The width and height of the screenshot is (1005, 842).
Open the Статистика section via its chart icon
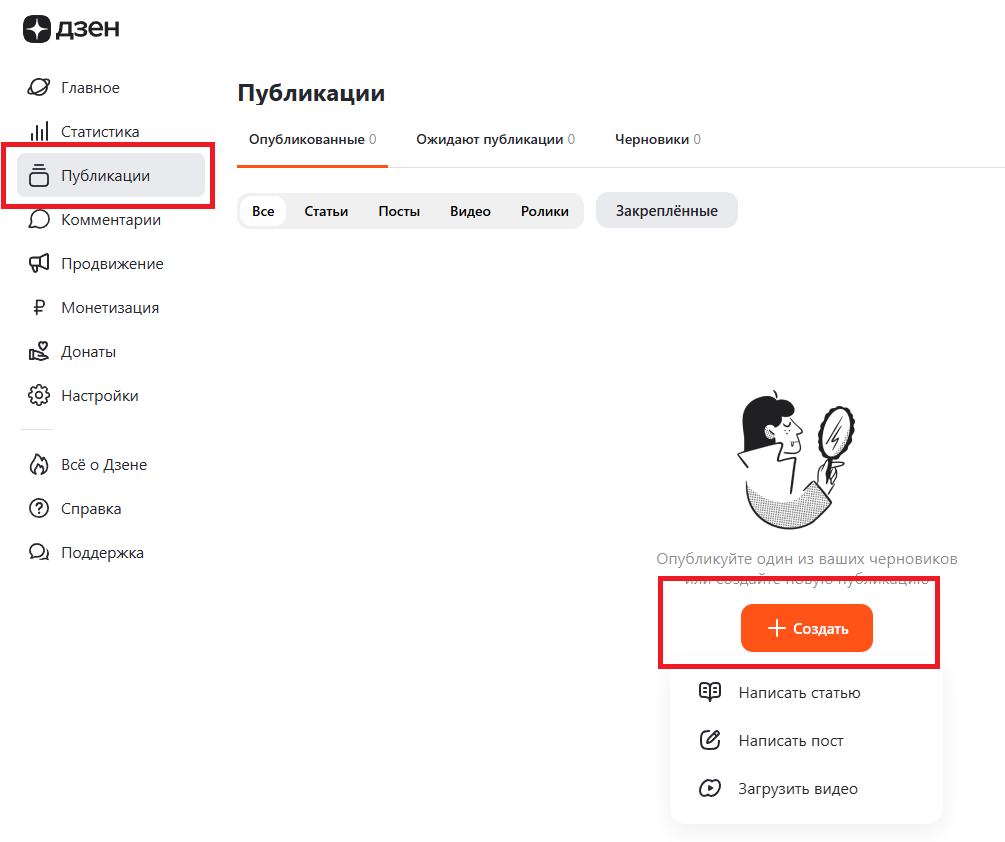[x=37, y=131]
